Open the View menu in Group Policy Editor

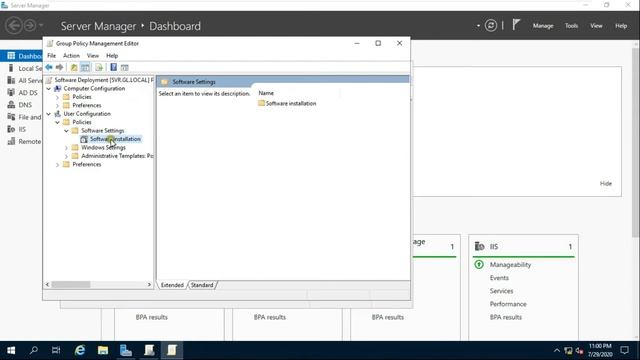click(93, 56)
